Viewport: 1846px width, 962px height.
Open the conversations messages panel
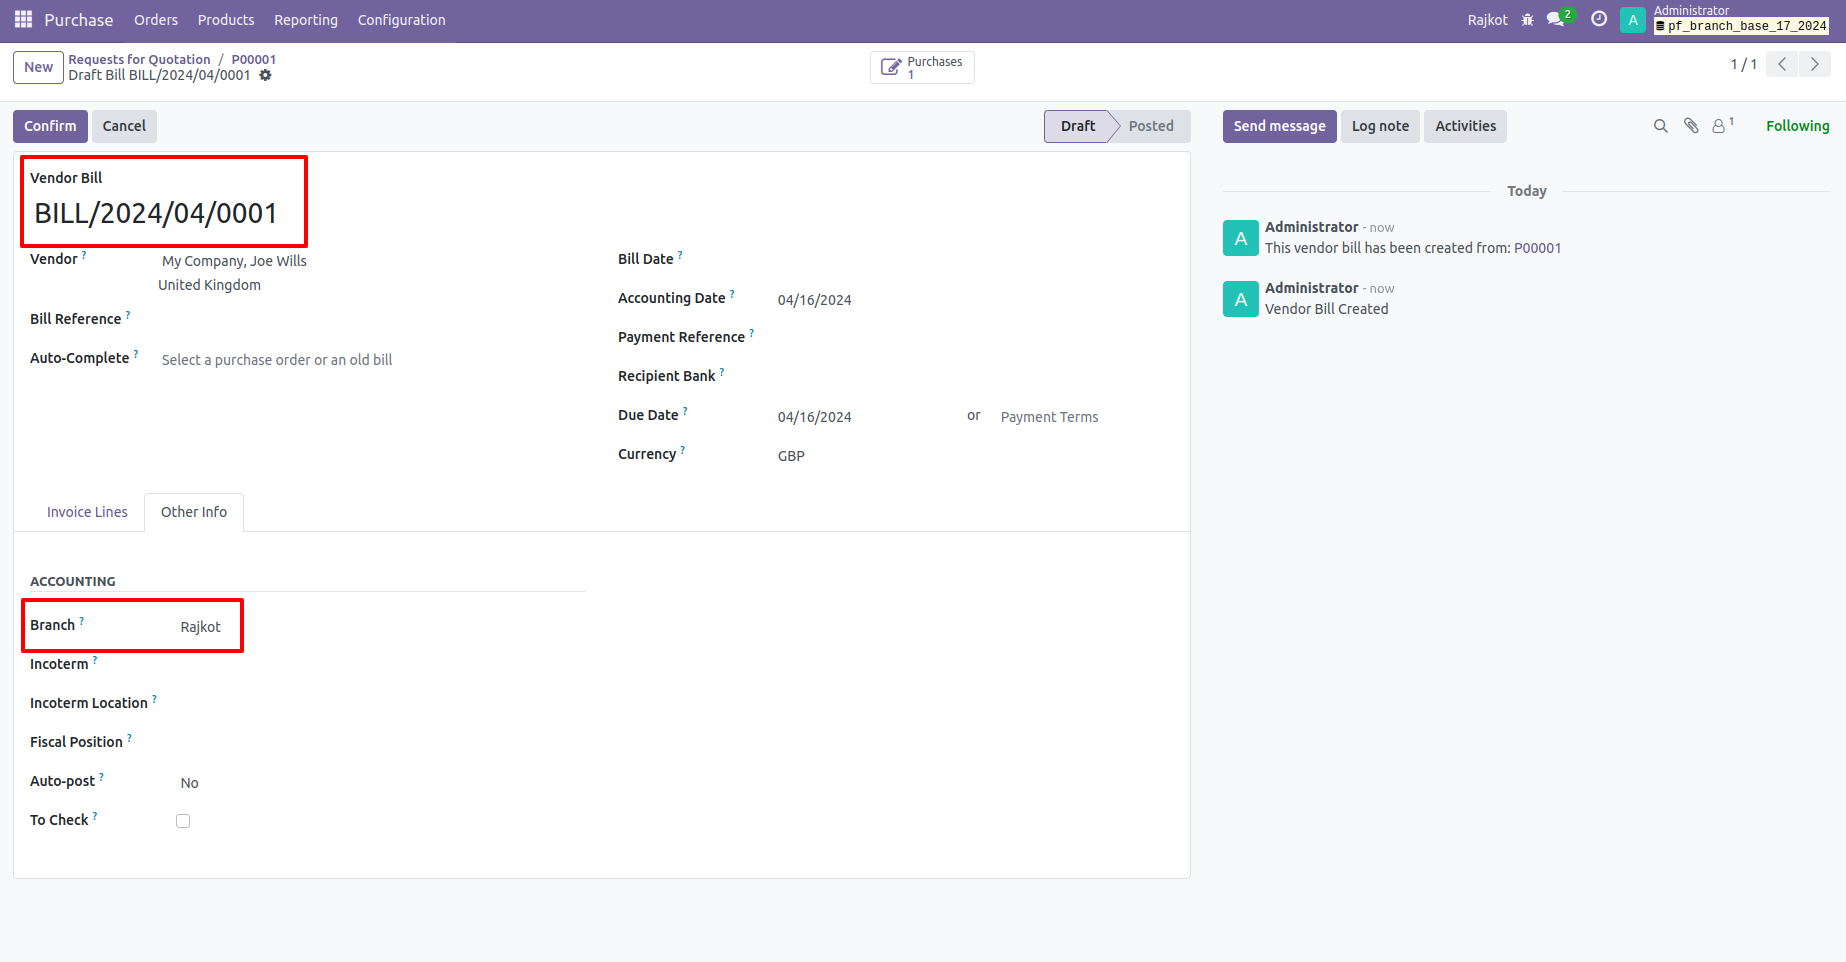pyautogui.click(x=1555, y=19)
